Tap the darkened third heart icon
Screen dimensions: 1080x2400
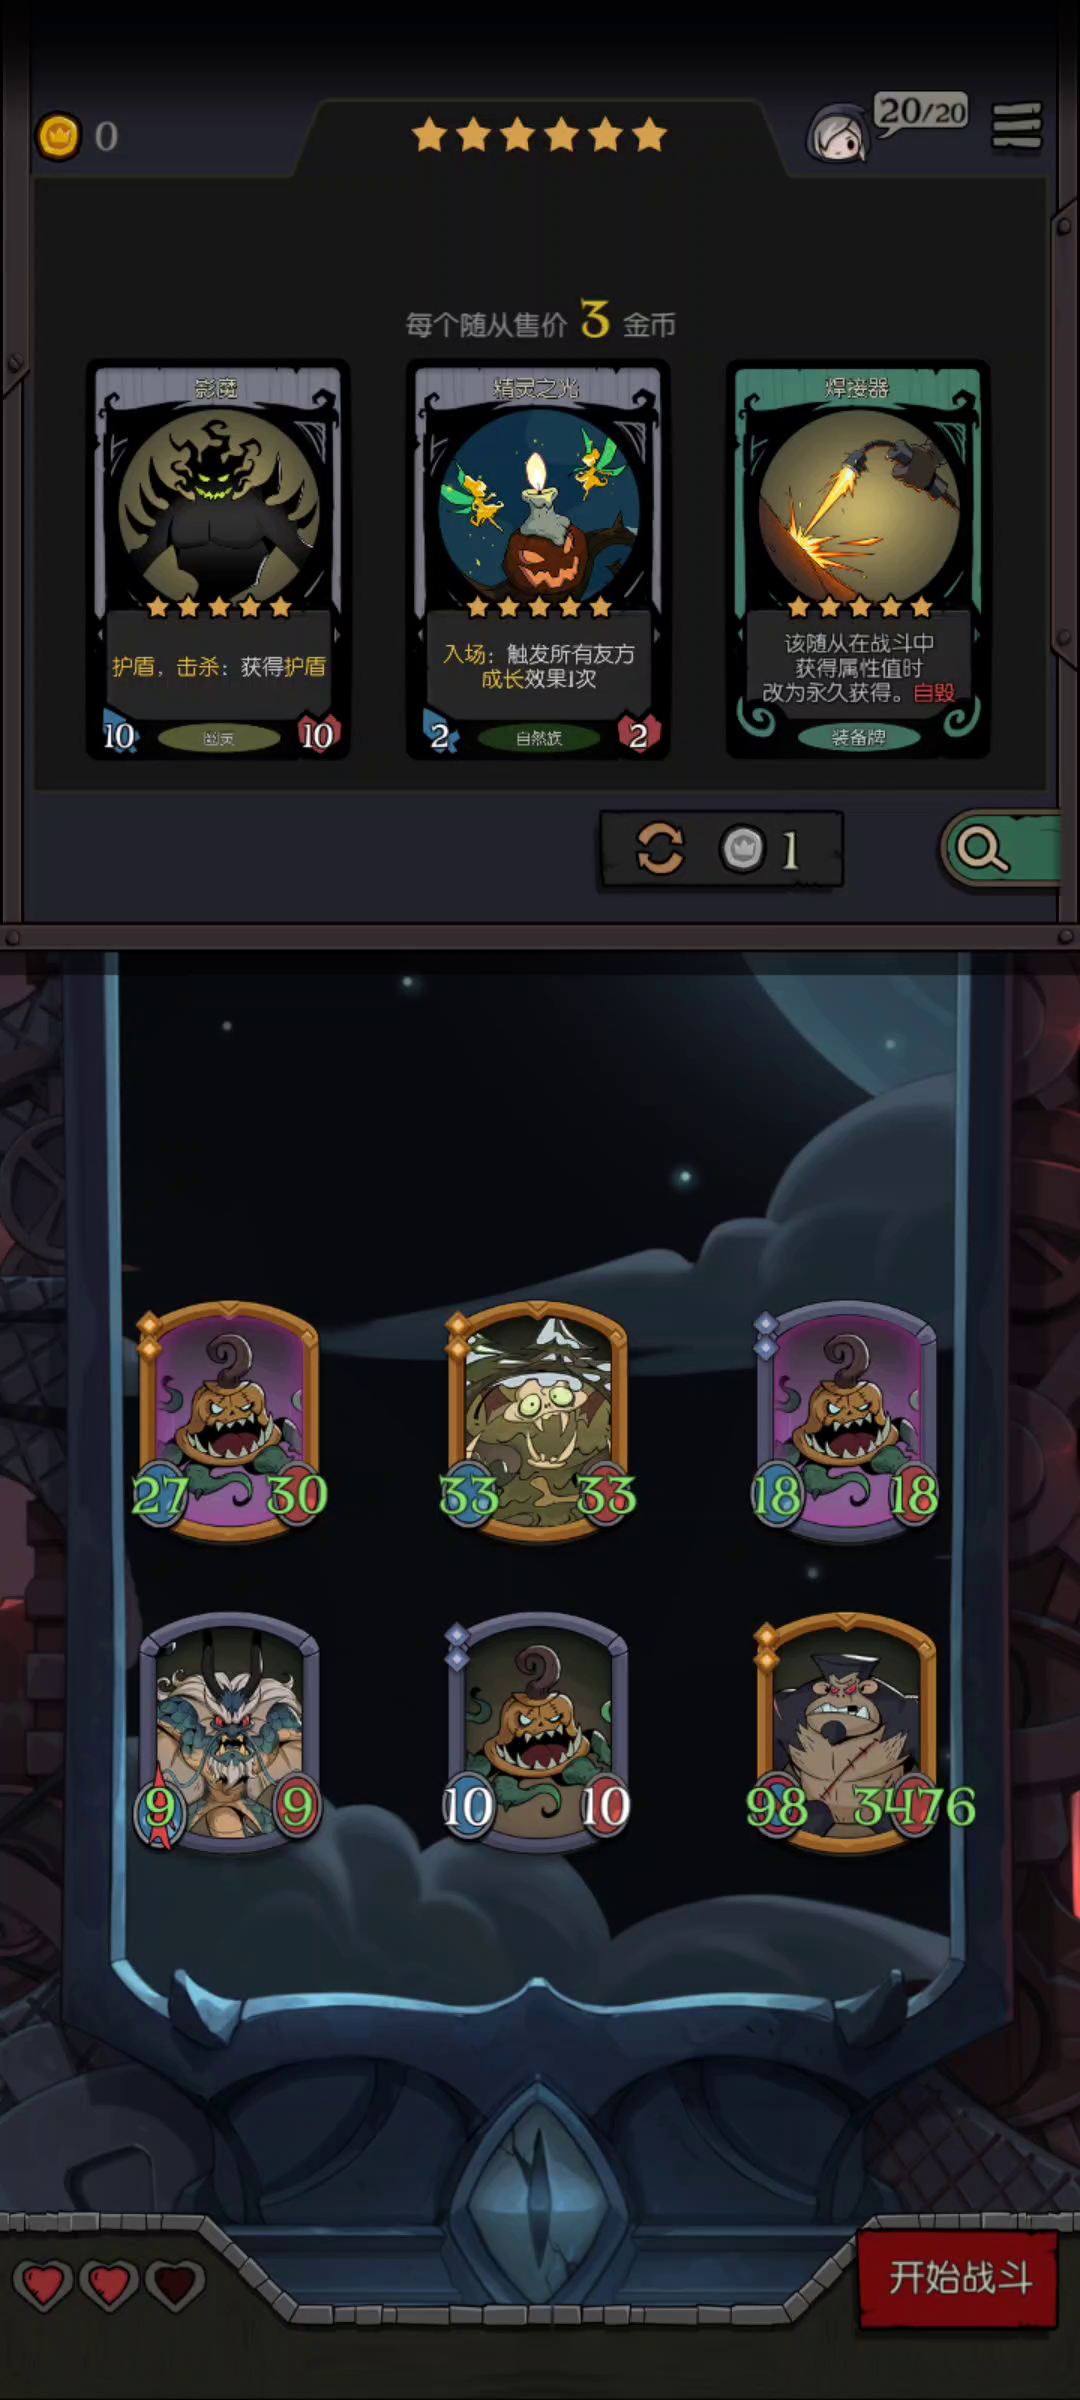coord(175,2285)
